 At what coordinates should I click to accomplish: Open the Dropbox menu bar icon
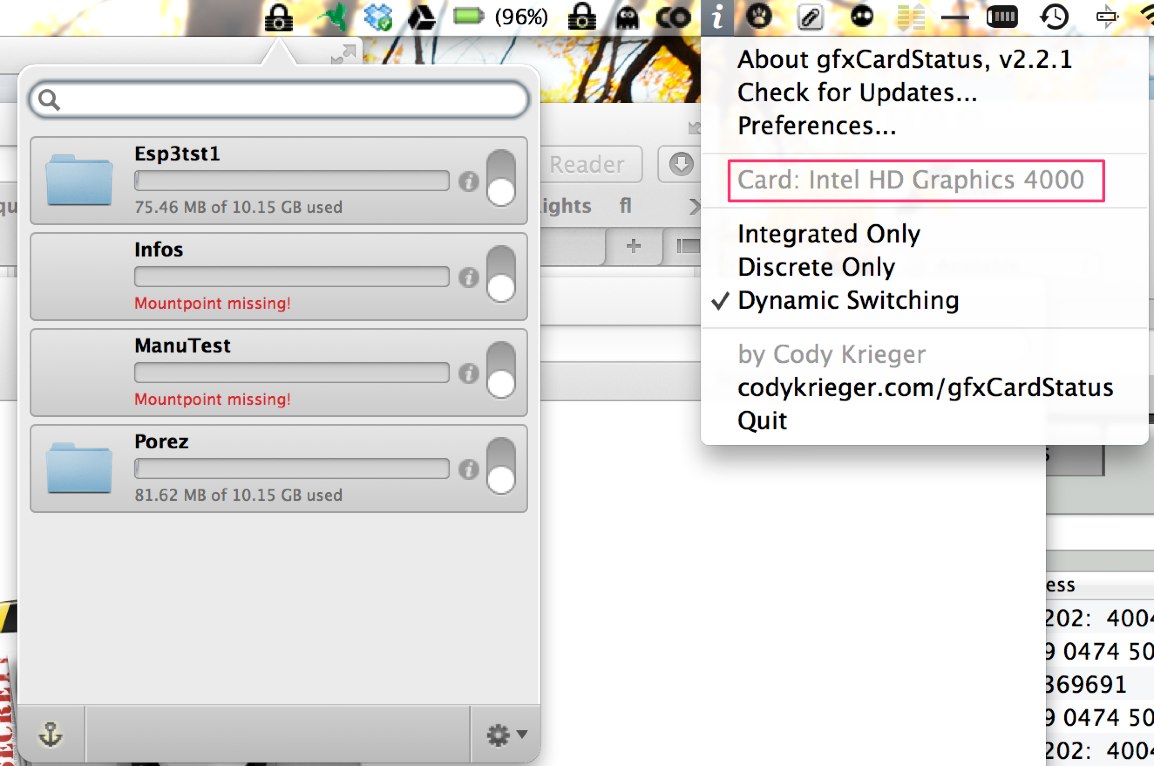click(x=378, y=17)
